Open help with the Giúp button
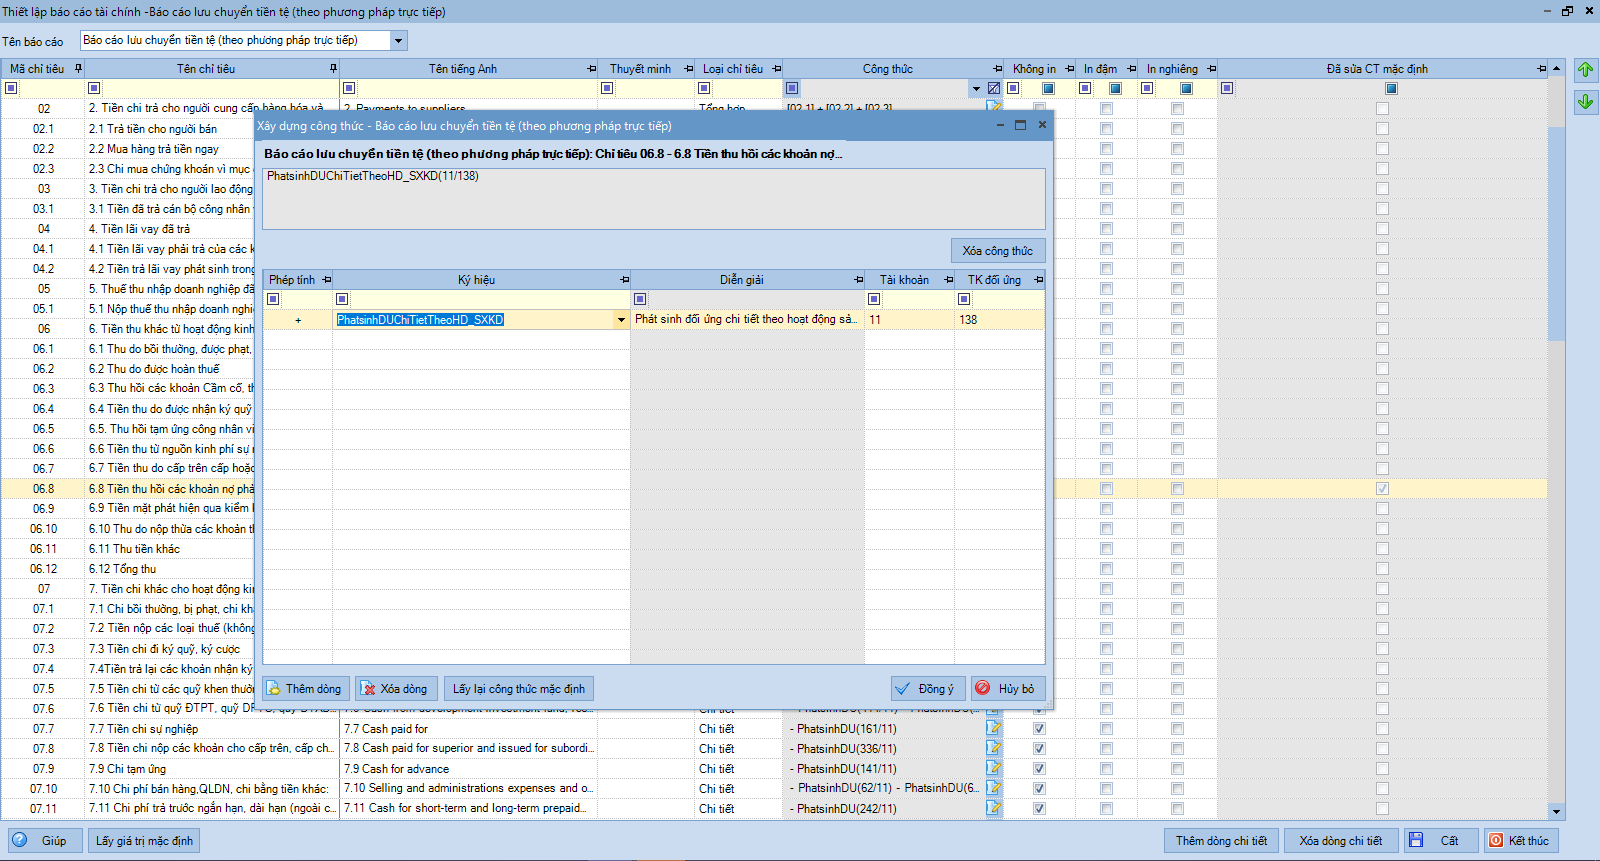Viewport: 1600px width, 861px height. click(x=45, y=841)
